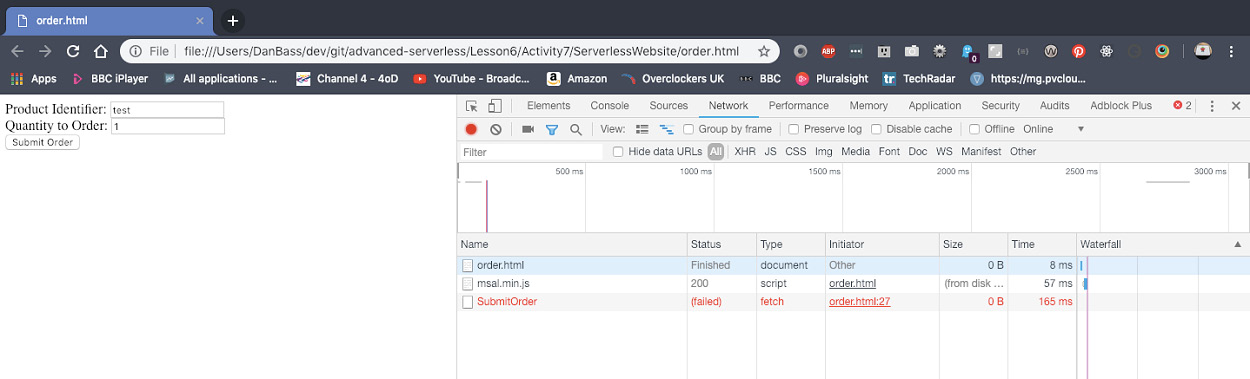Open the browser home page icon
This screenshot has width=1250, height=379.
click(x=100, y=51)
